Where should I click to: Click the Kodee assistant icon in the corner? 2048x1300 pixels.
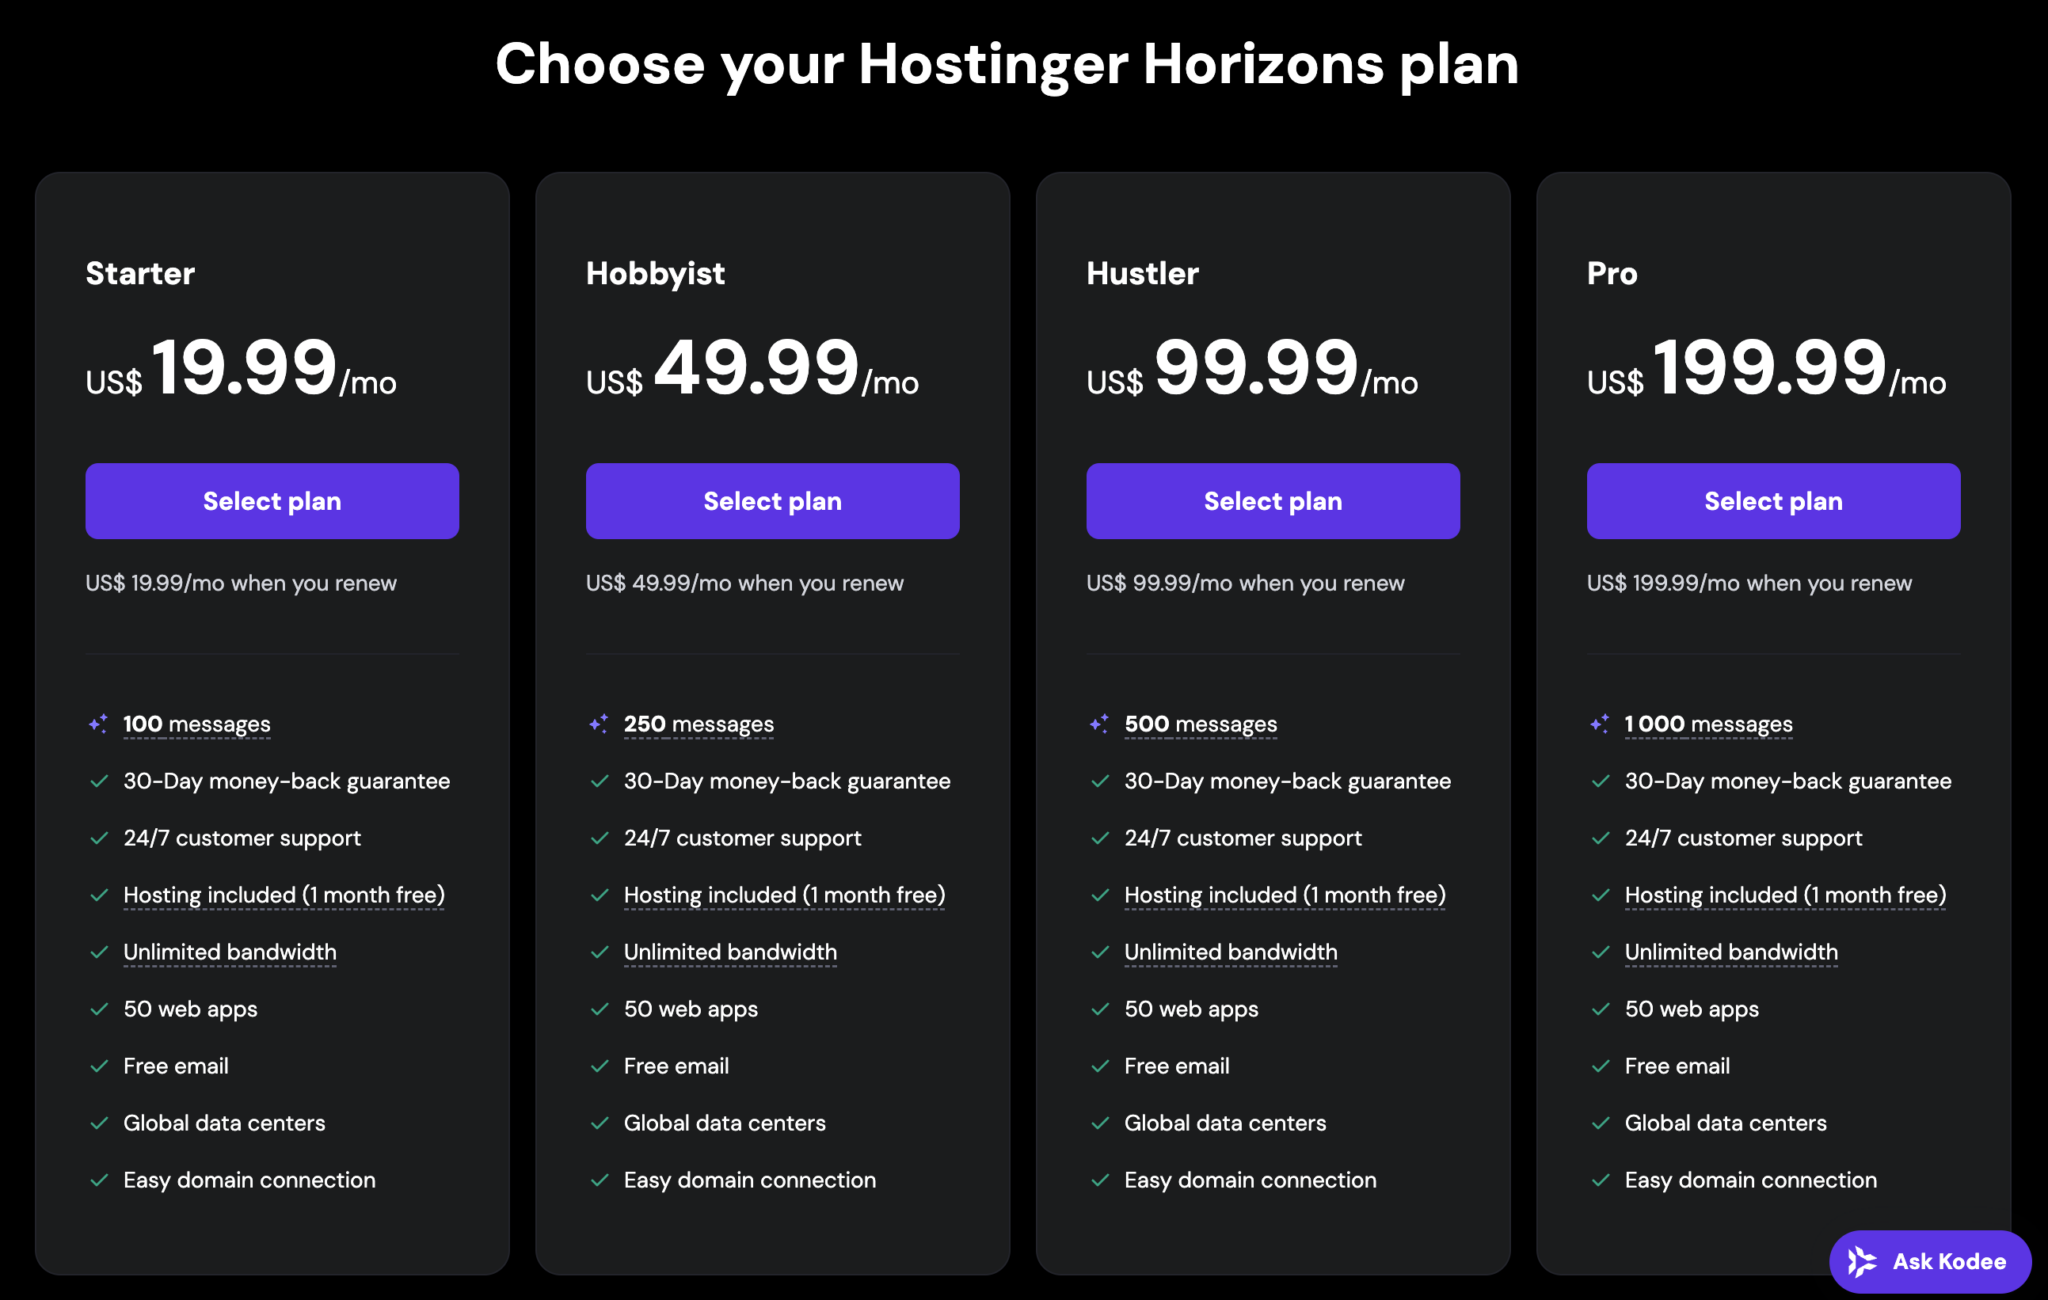1860,1261
